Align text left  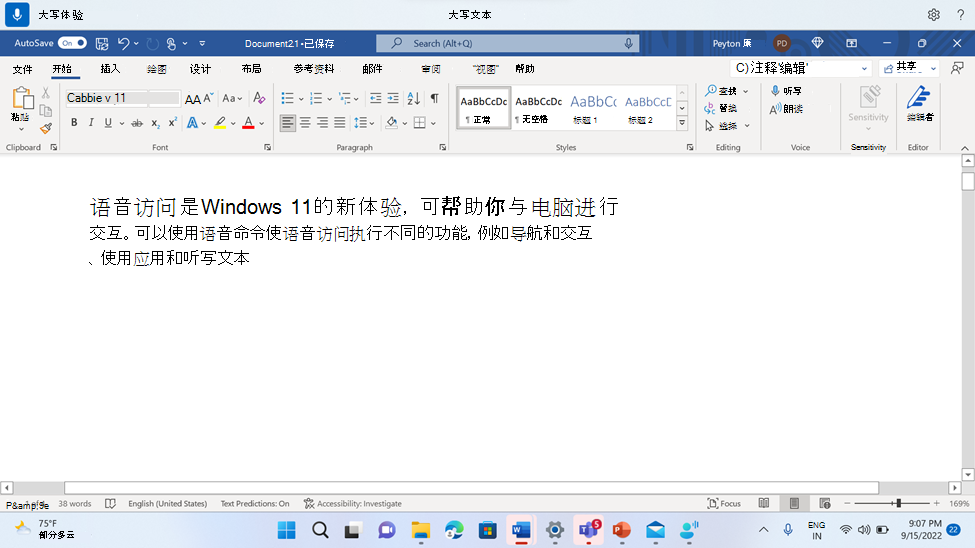point(287,123)
